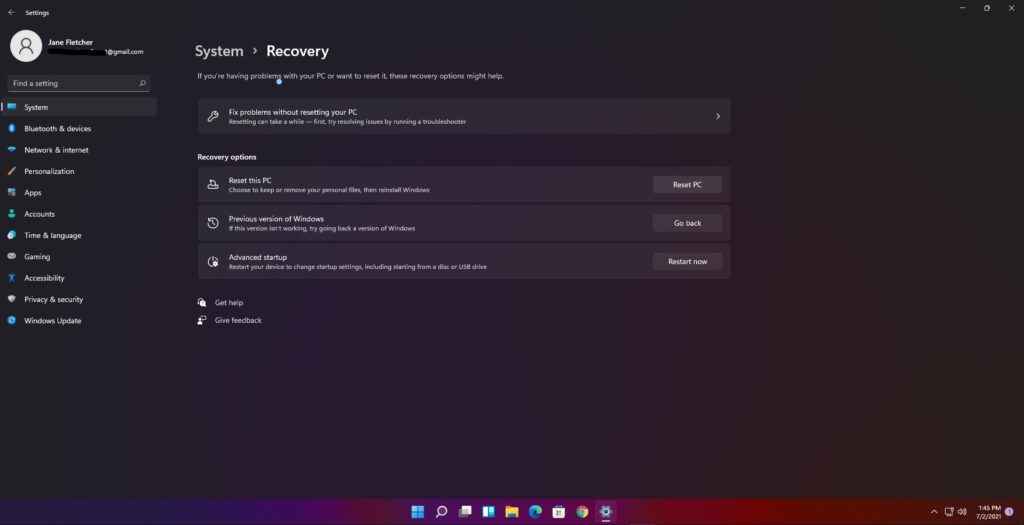Click the Jane Fletcher account name
The height and width of the screenshot is (525, 1024).
click(71, 42)
